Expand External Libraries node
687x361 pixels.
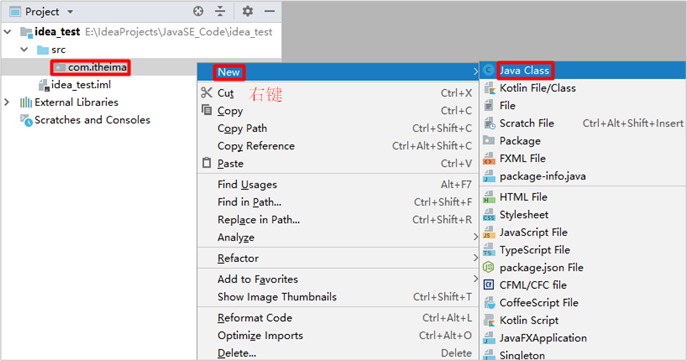click(x=7, y=102)
